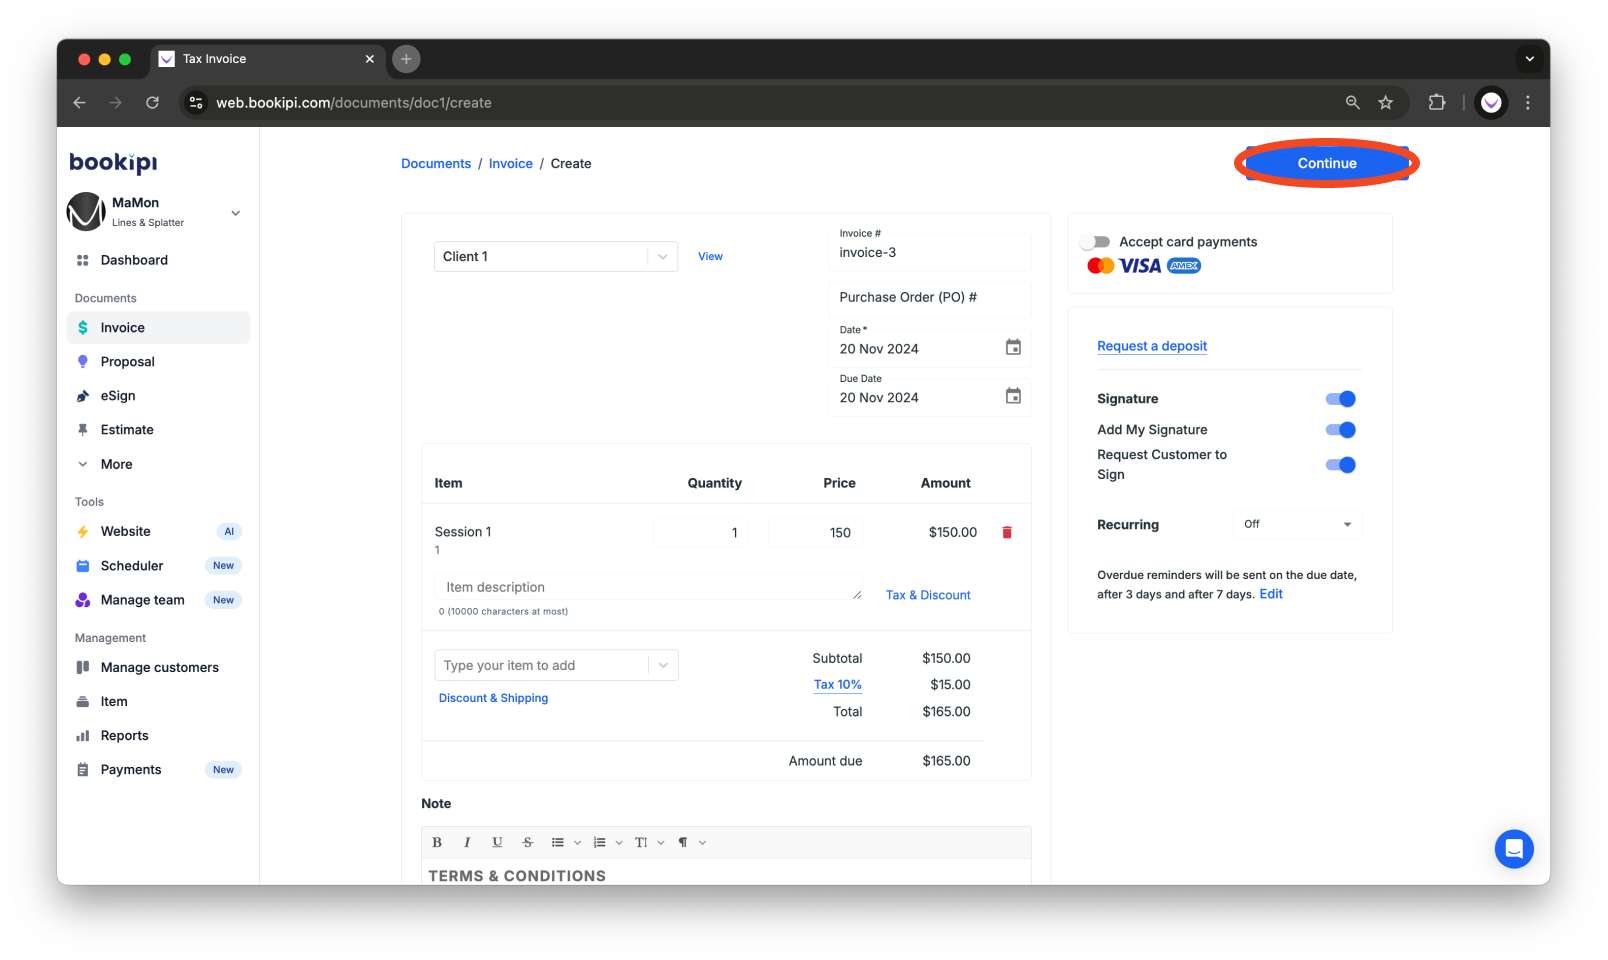The height and width of the screenshot is (960, 1608).
Task: Open the Proposal section
Action: 127,361
